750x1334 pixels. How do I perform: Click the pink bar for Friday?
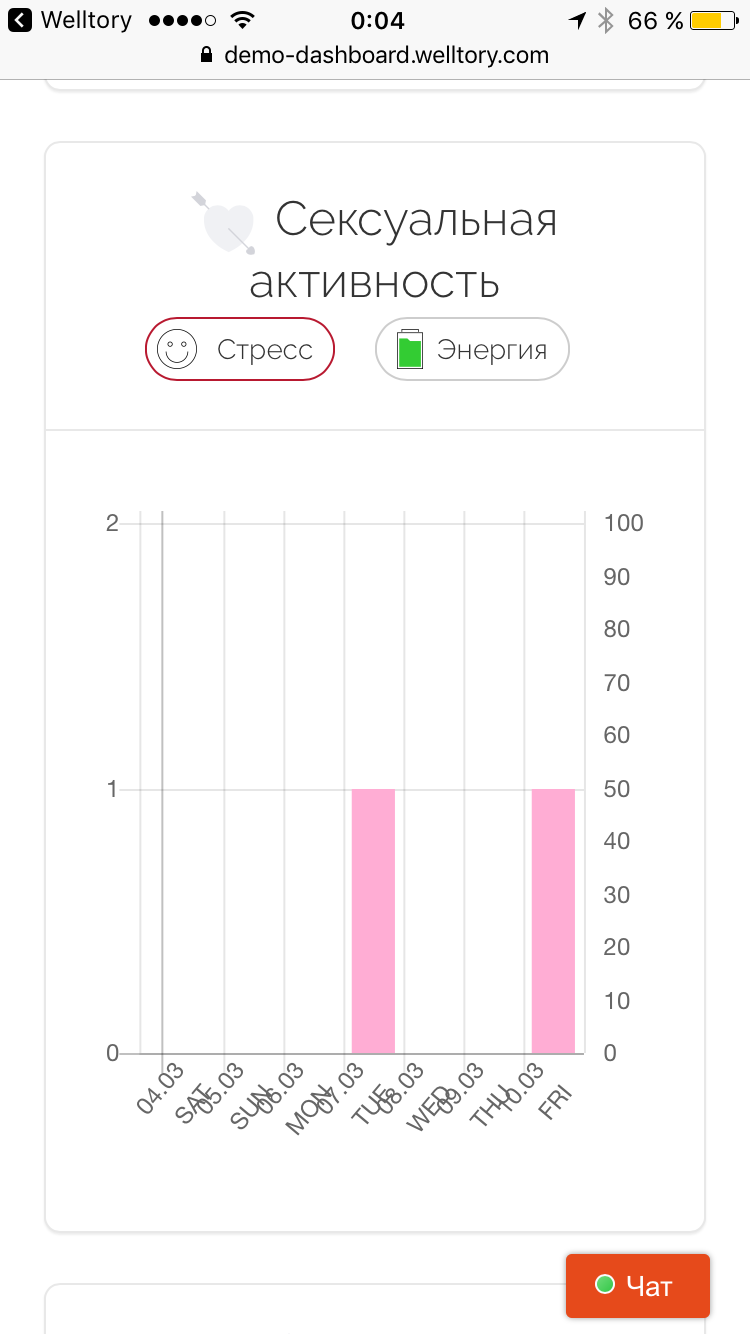[553, 920]
